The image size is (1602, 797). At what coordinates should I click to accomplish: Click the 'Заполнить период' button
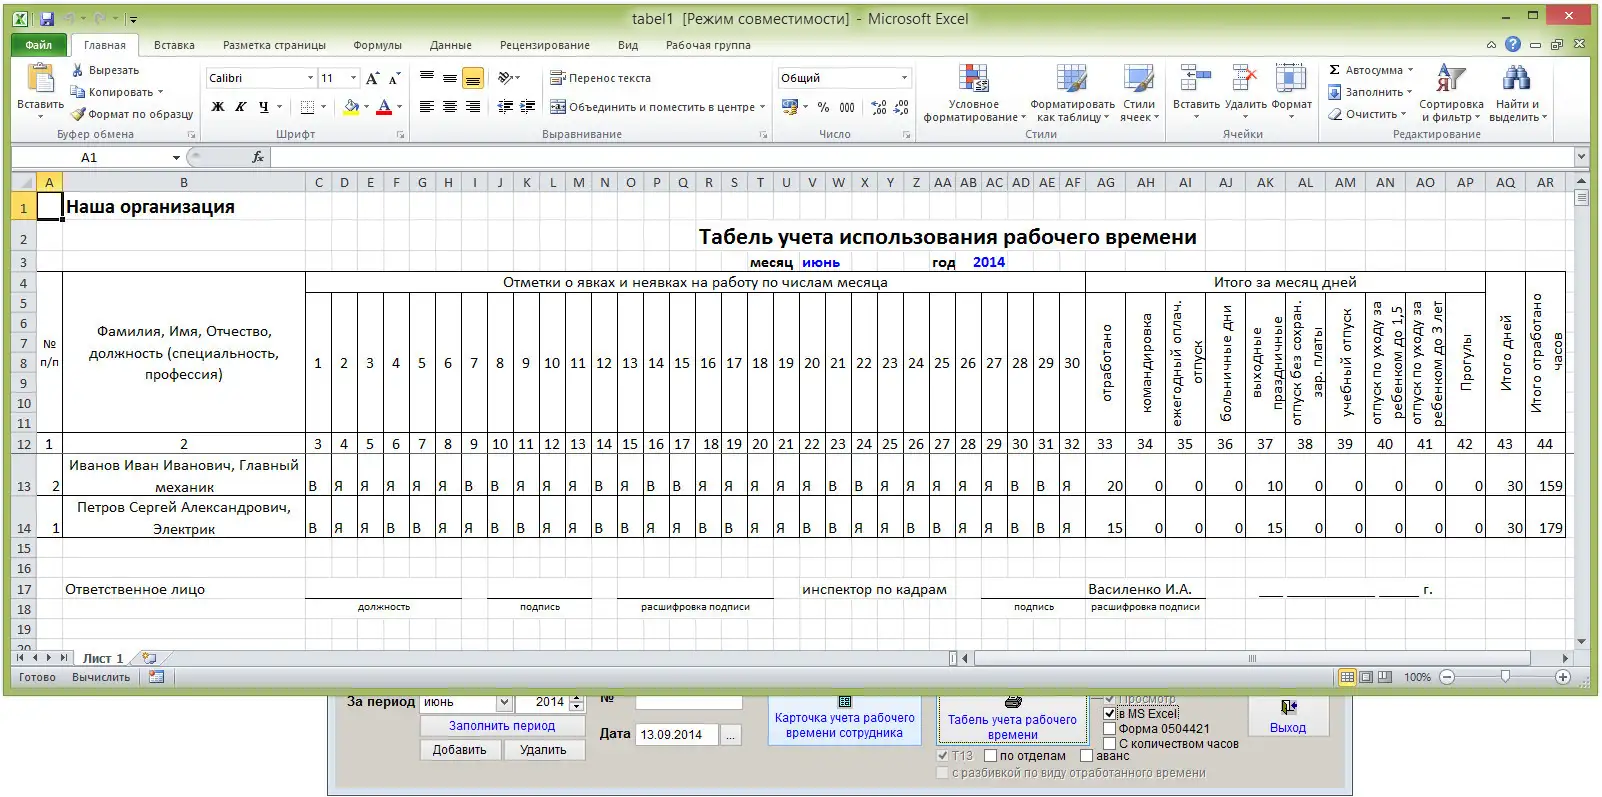[501, 726]
